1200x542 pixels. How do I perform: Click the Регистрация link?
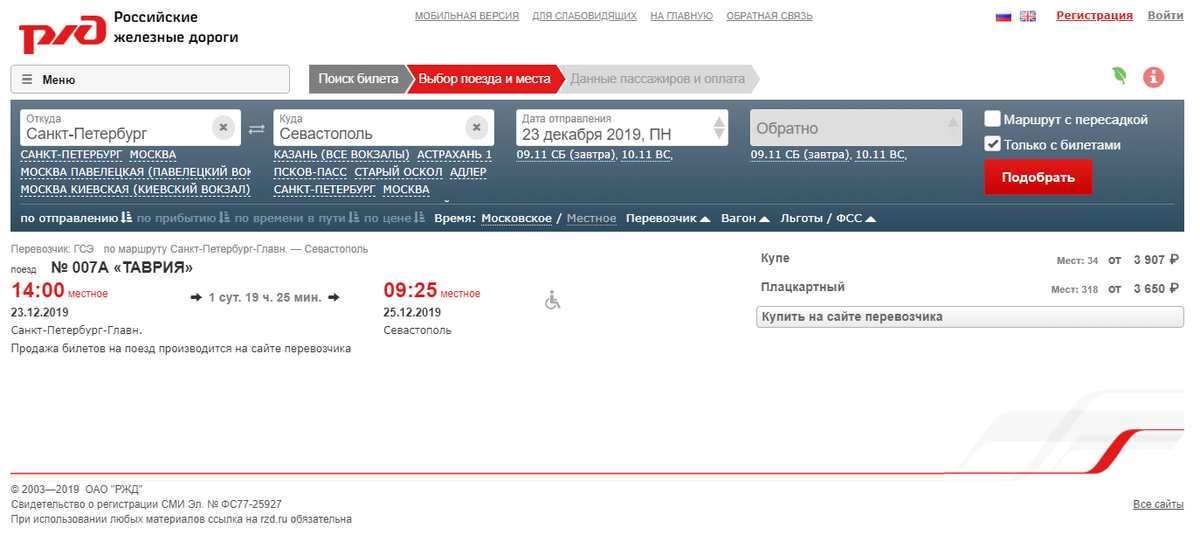[1094, 16]
